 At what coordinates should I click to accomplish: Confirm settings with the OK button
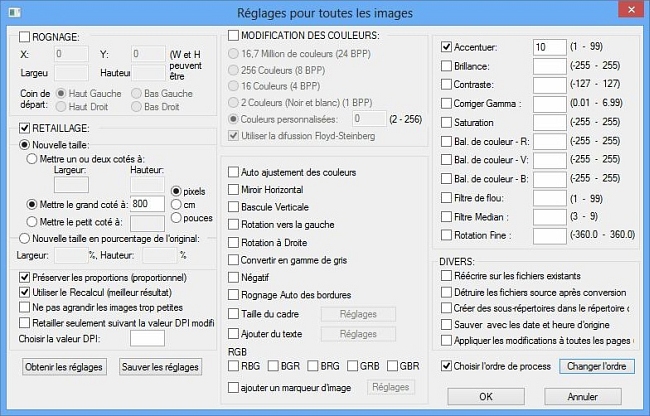(486, 397)
